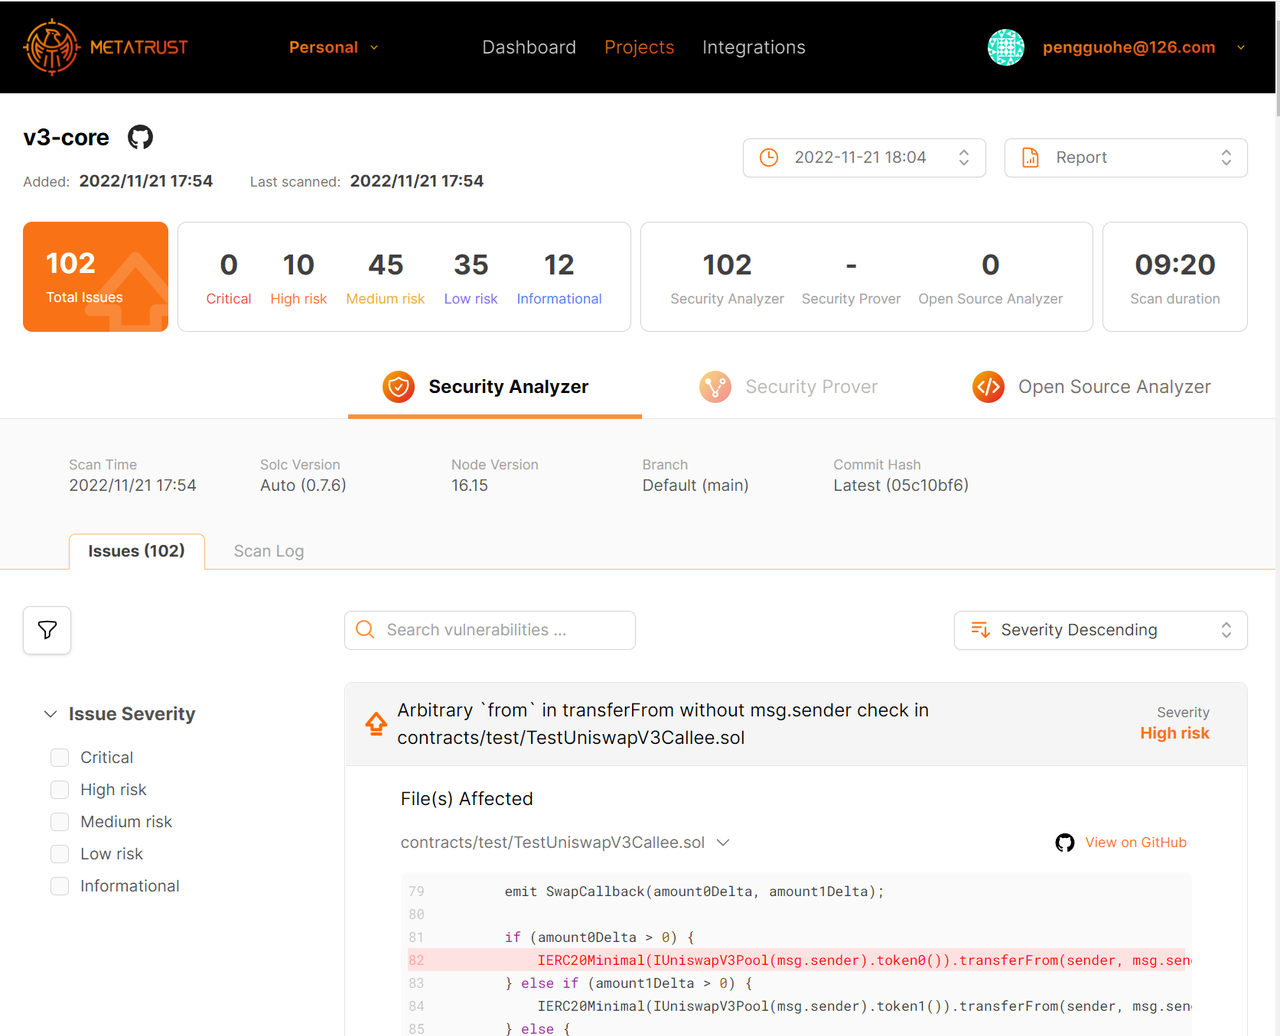Check the High risk filter checkbox

(60, 790)
